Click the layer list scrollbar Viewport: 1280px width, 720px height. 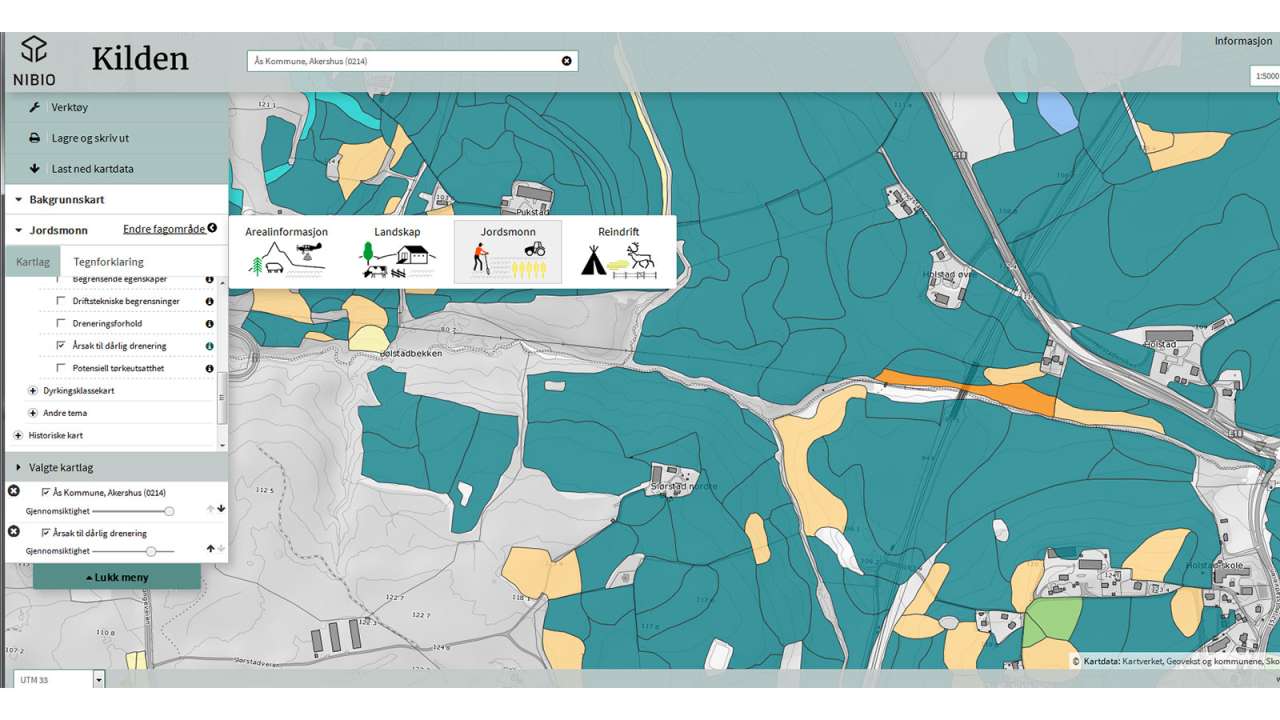tap(222, 400)
